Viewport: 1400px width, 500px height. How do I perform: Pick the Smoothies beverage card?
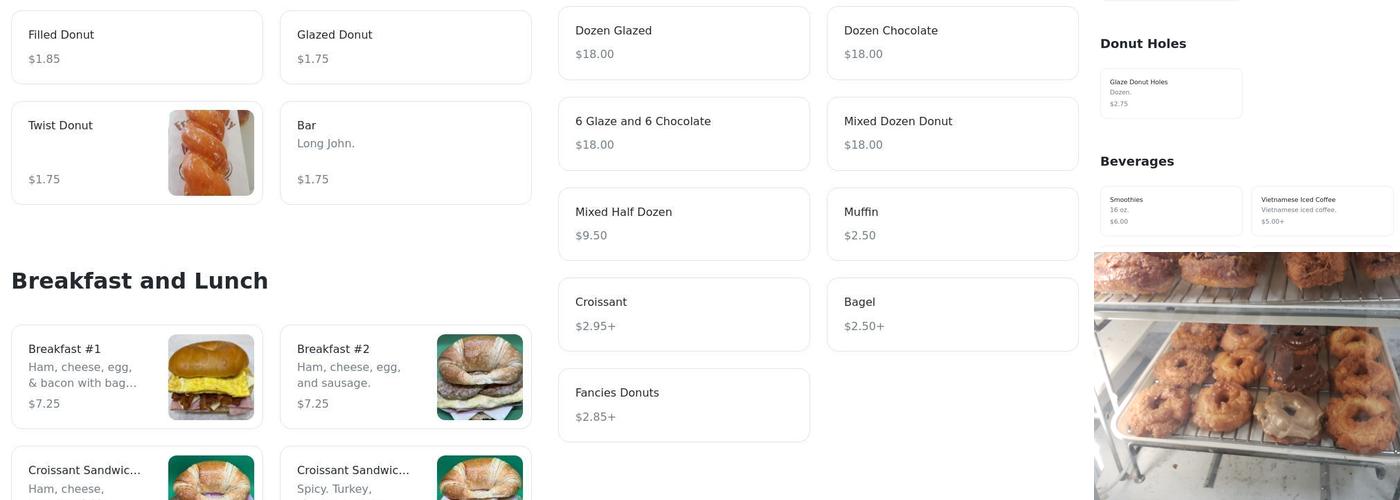click(x=1171, y=211)
